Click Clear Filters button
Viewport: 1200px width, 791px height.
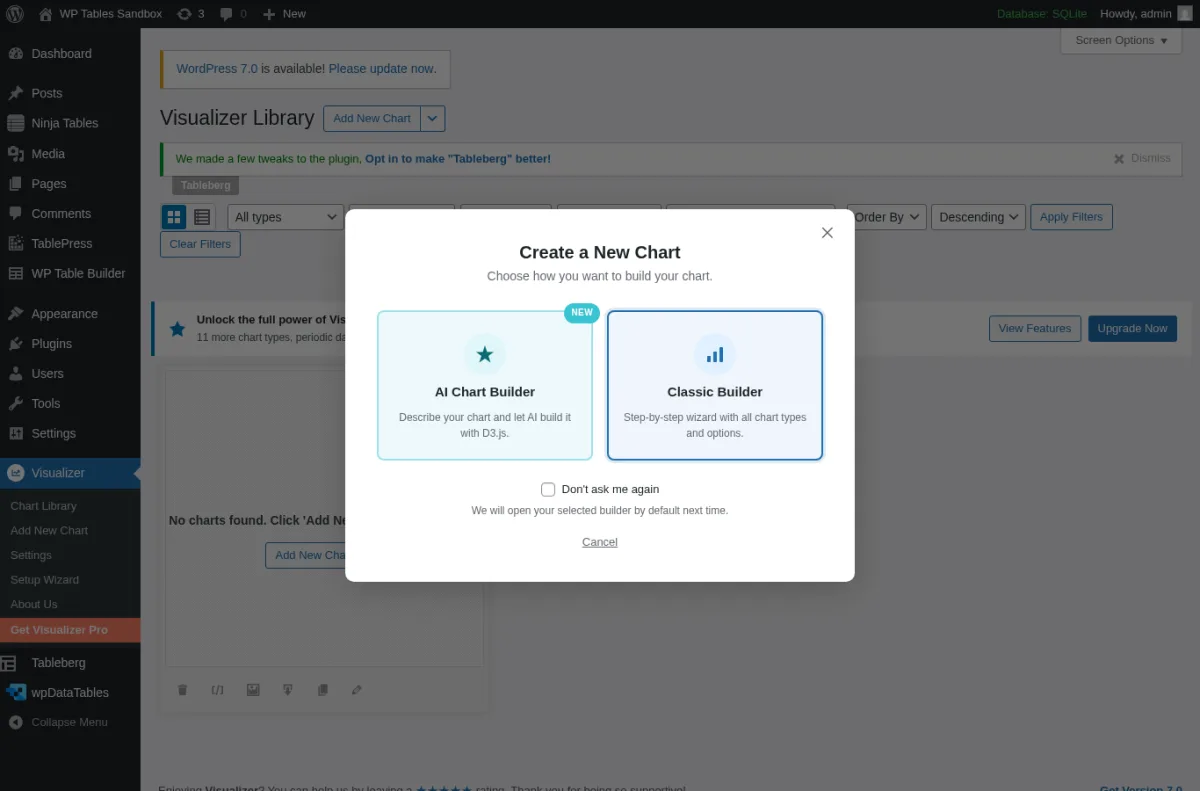tap(200, 244)
